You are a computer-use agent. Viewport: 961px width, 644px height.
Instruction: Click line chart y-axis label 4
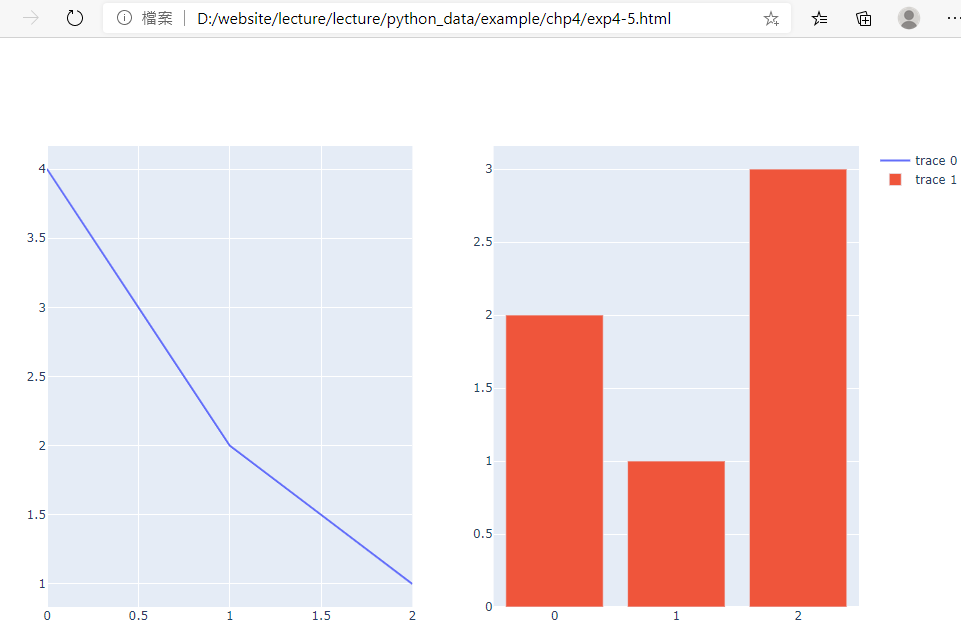(x=42, y=169)
